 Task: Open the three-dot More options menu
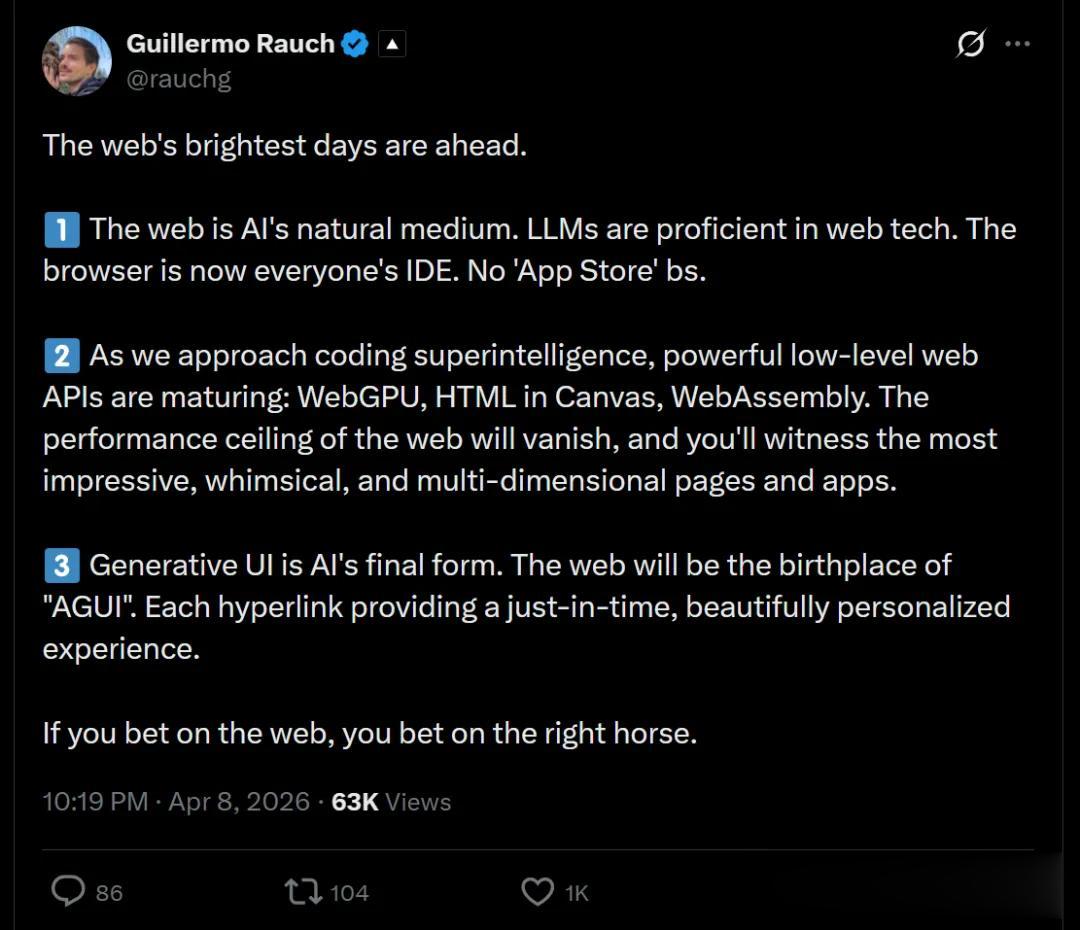1017,44
